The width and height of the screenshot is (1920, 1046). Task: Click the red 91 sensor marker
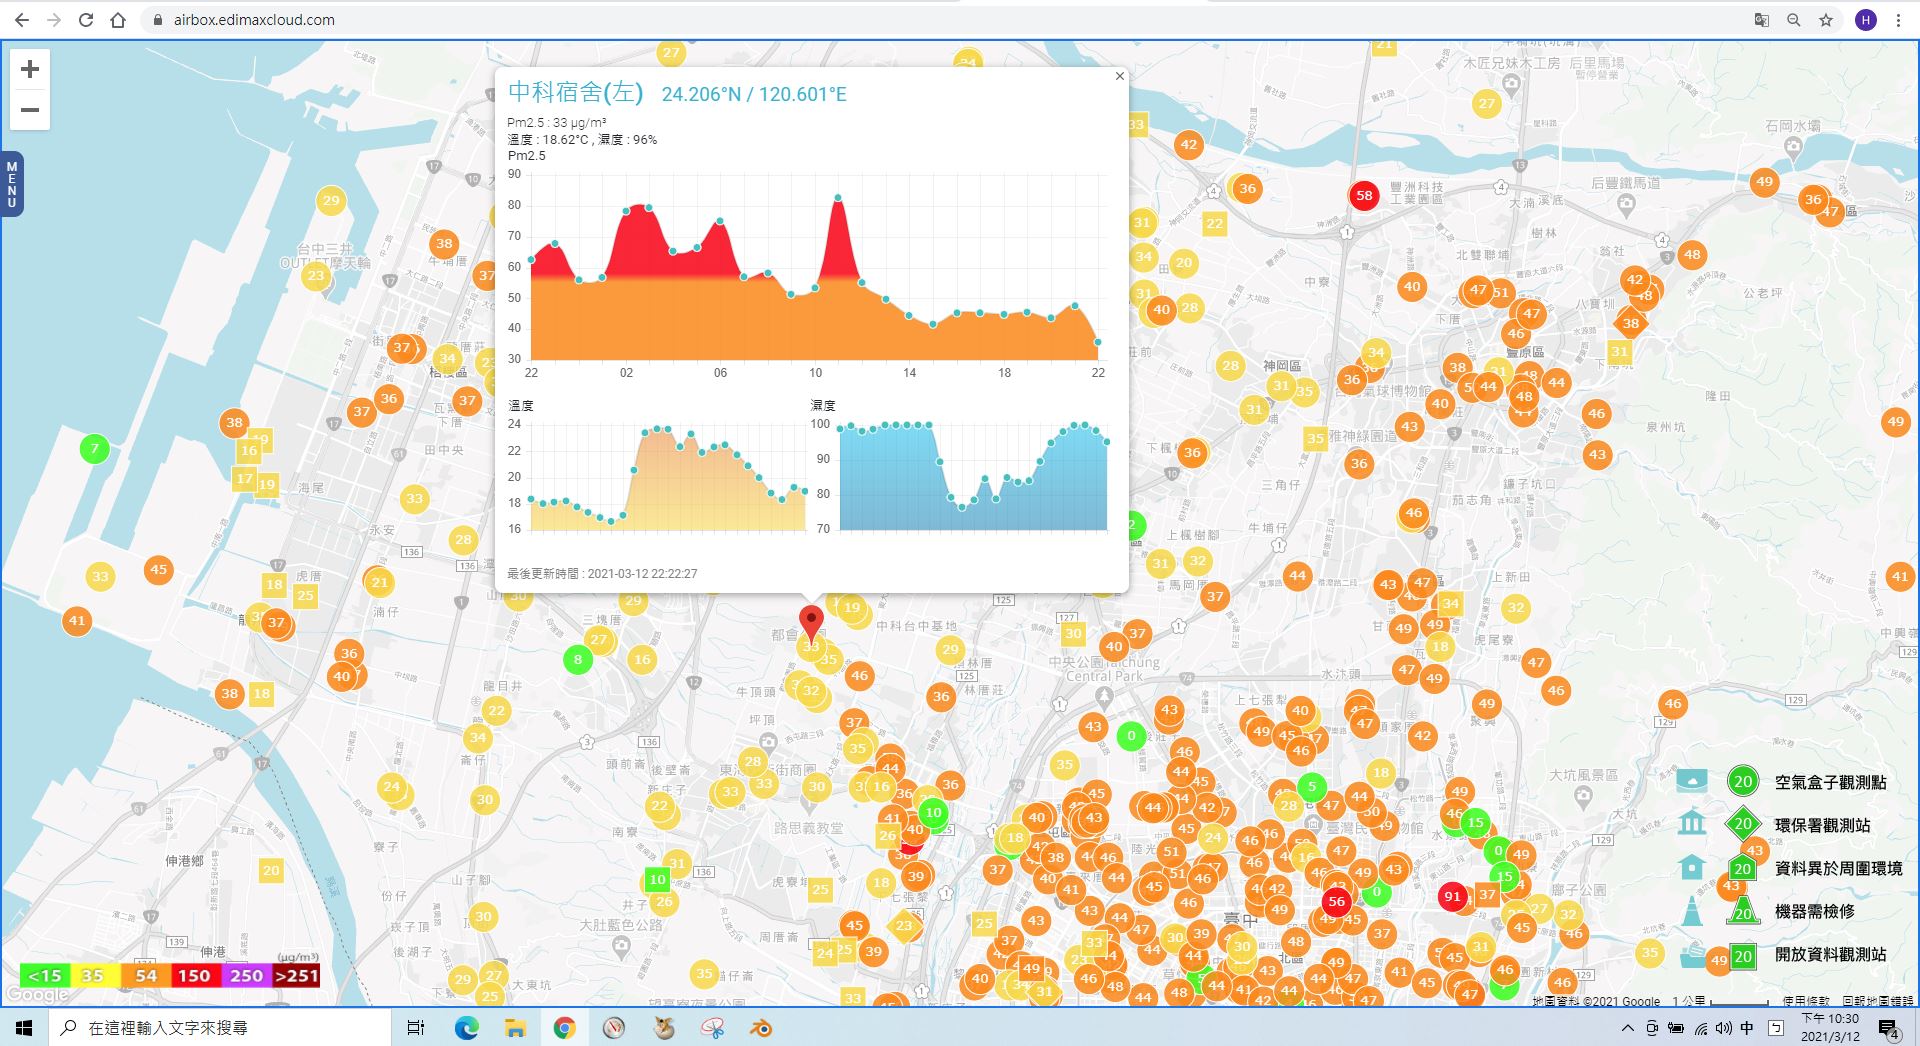1452,896
